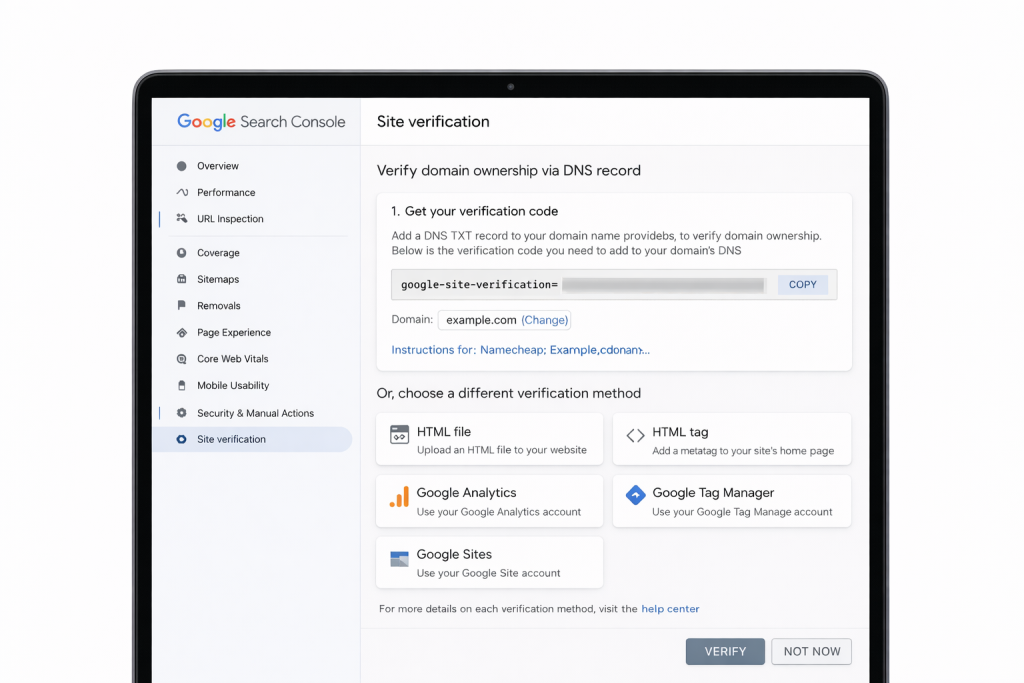This screenshot has width=1024, height=683.
Task: Choose the HTML tag verification method
Action: (x=731, y=439)
